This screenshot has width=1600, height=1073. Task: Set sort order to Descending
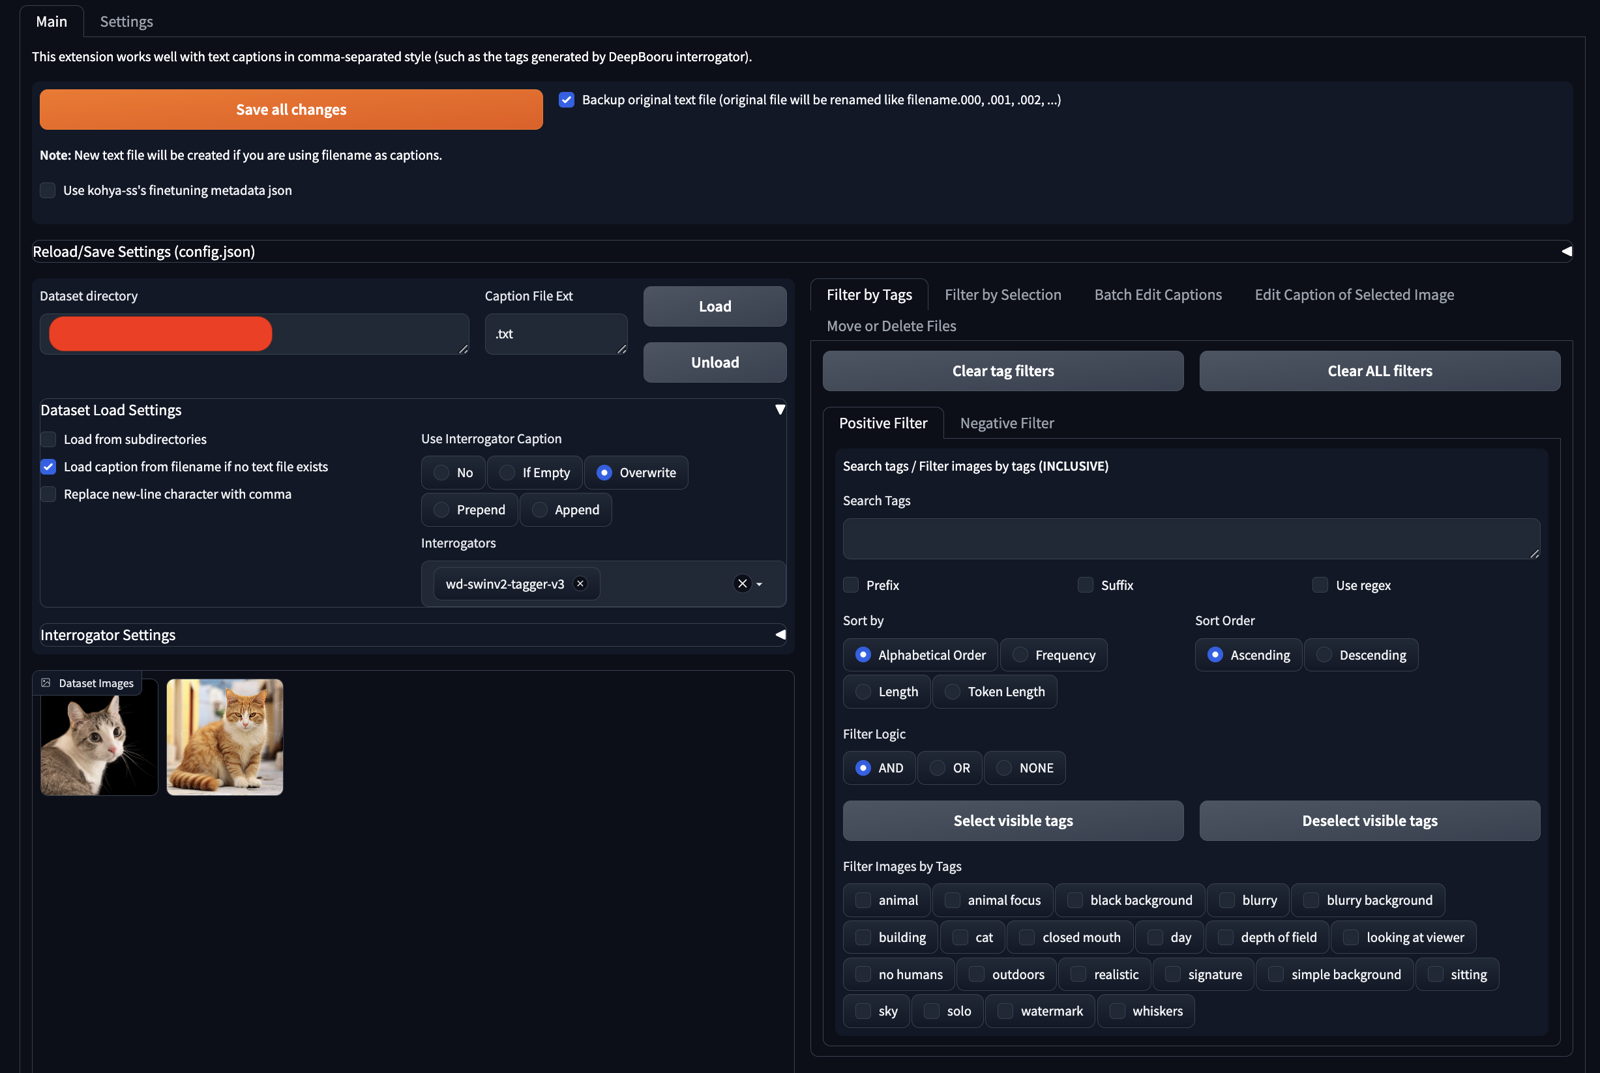click(1361, 655)
